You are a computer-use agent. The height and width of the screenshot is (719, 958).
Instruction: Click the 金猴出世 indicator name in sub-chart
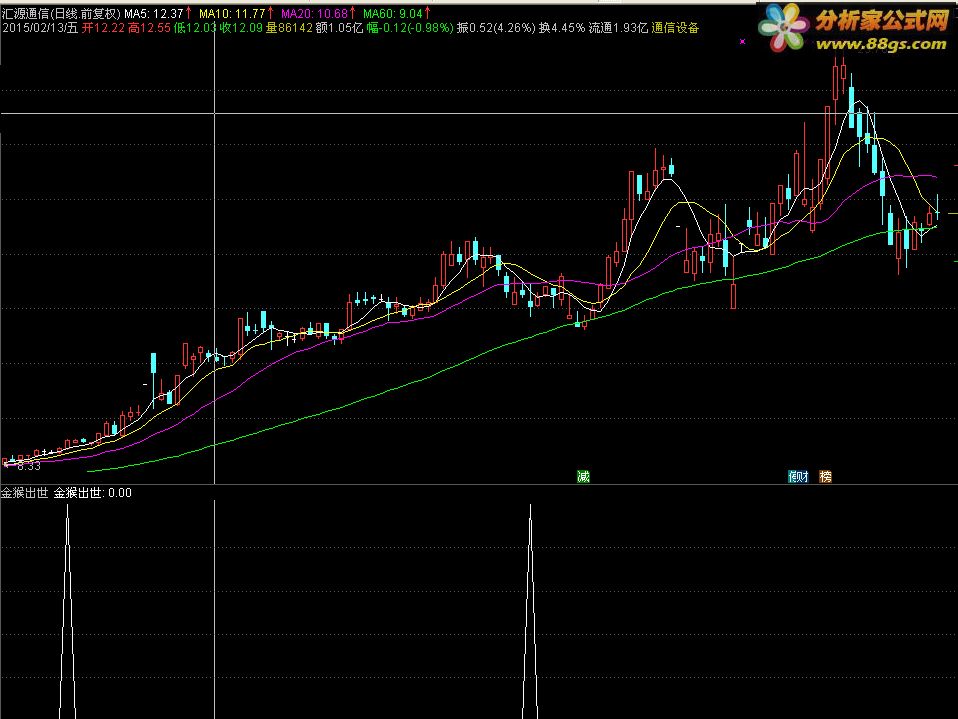pyautogui.click(x=24, y=493)
